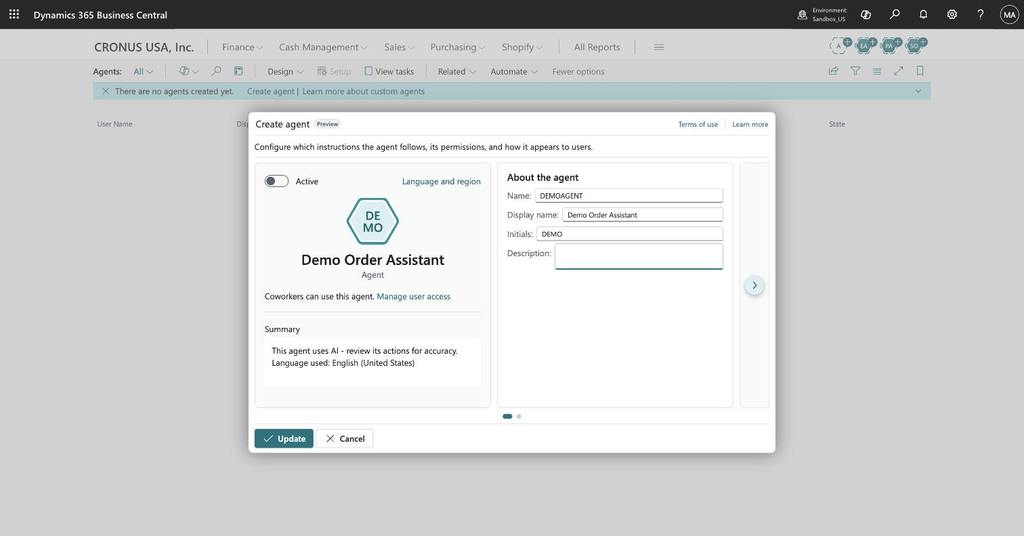Click the PA agent icon
This screenshot has width=1024, height=536.
(x=891, y=45)
